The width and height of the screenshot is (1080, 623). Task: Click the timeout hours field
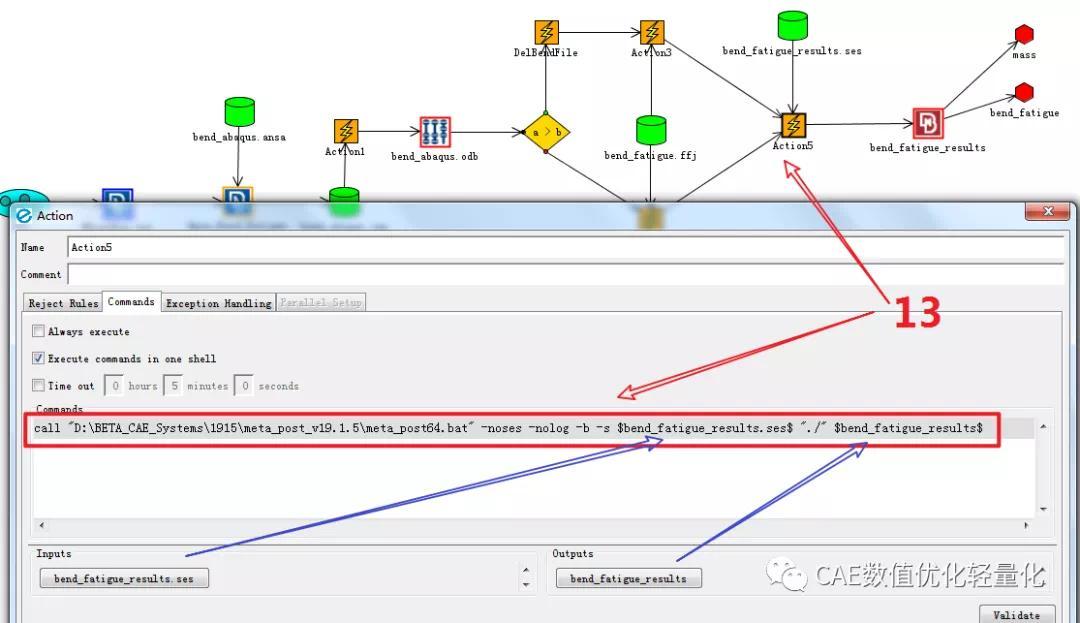pyautogui.click(x=114, y=386)
